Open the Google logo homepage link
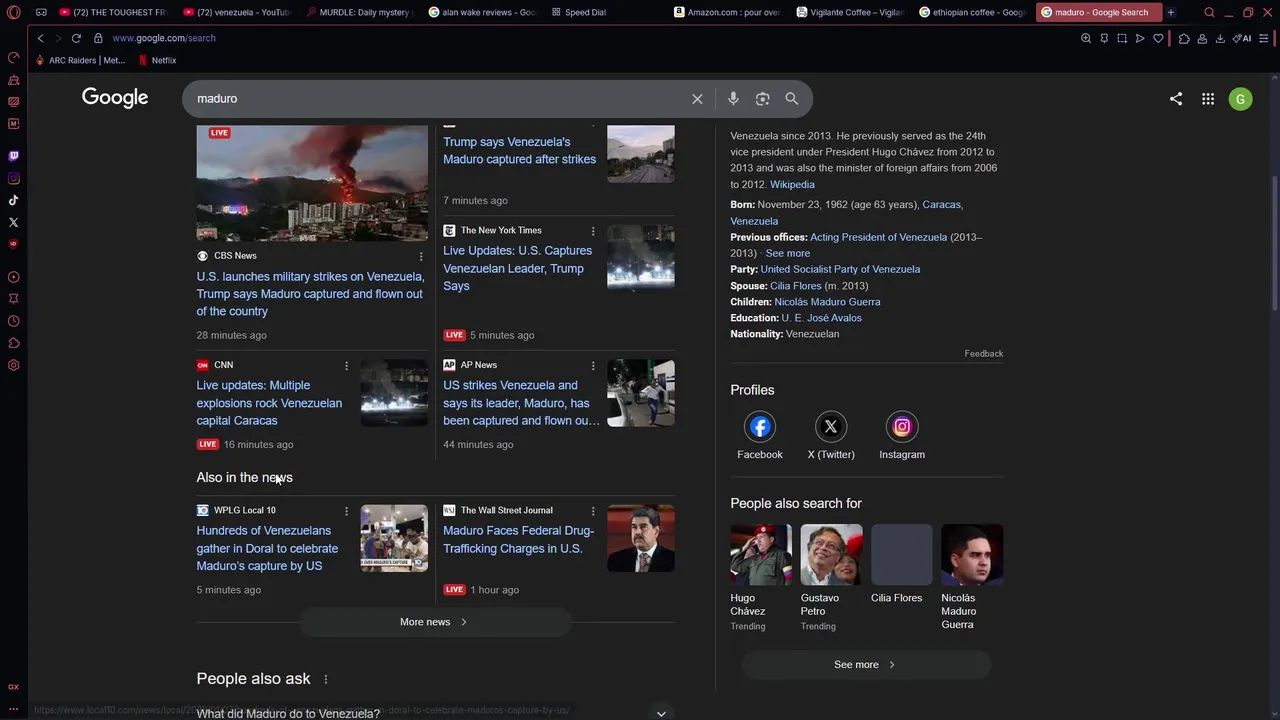Screen dimensions: 1280x720 tap(115, 98)
